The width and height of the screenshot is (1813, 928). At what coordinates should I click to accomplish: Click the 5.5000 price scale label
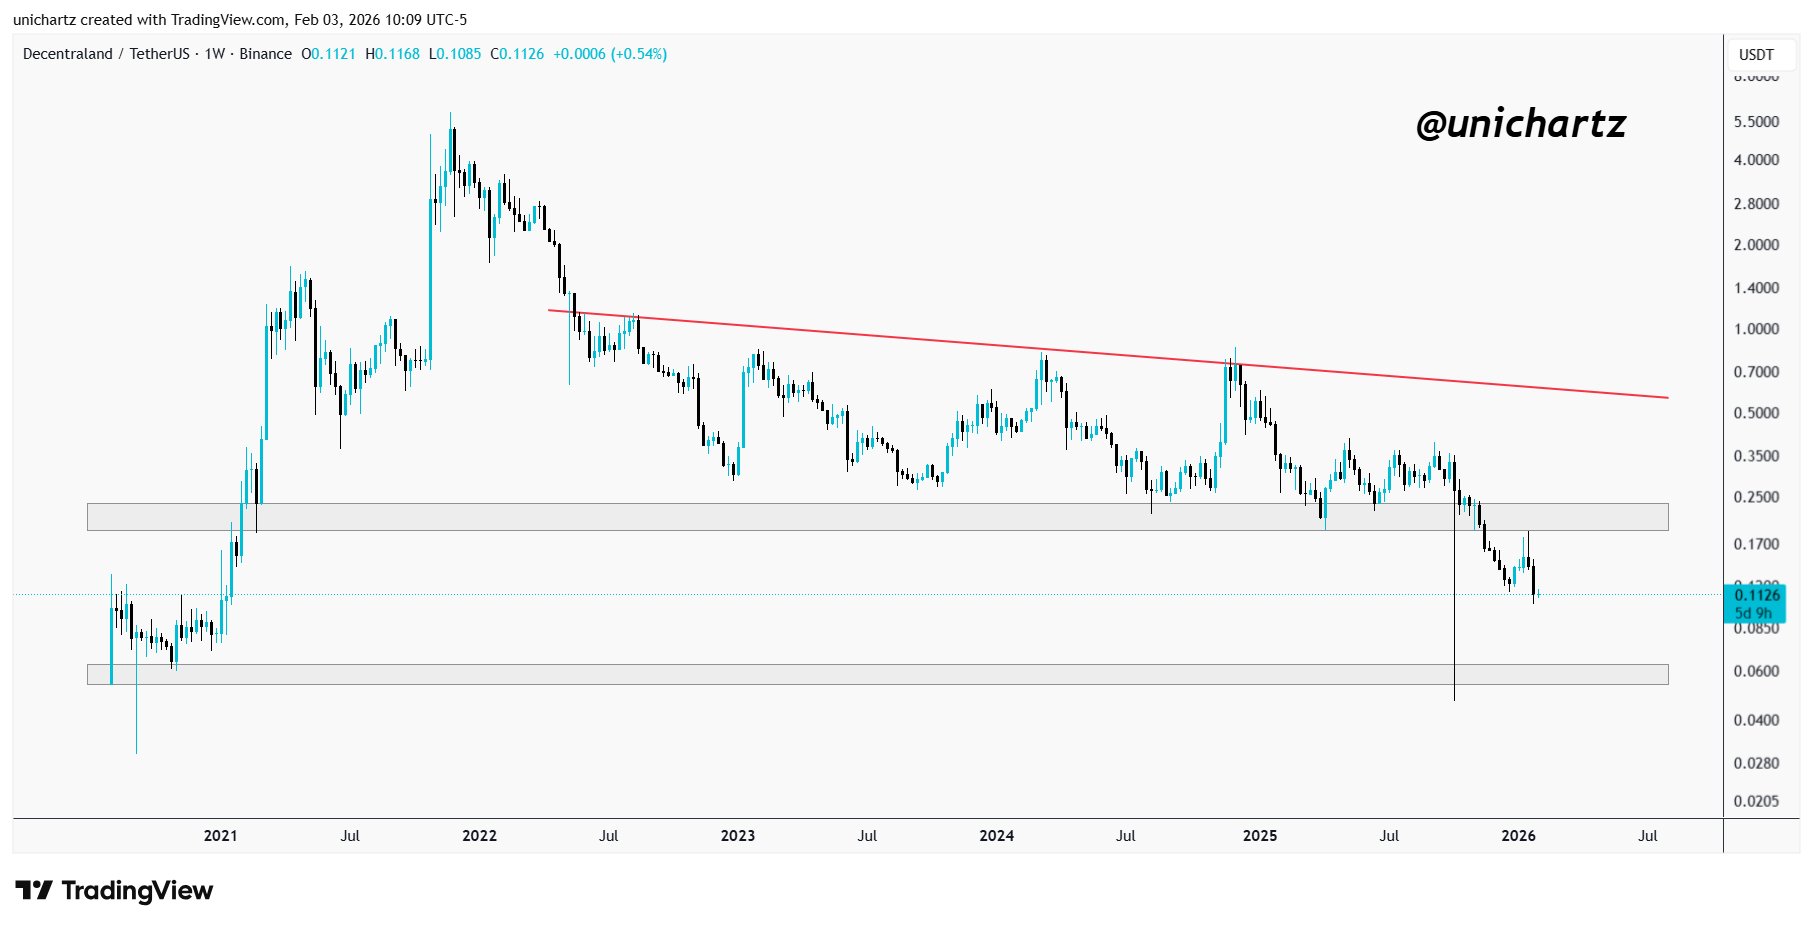click(1756, 122)
